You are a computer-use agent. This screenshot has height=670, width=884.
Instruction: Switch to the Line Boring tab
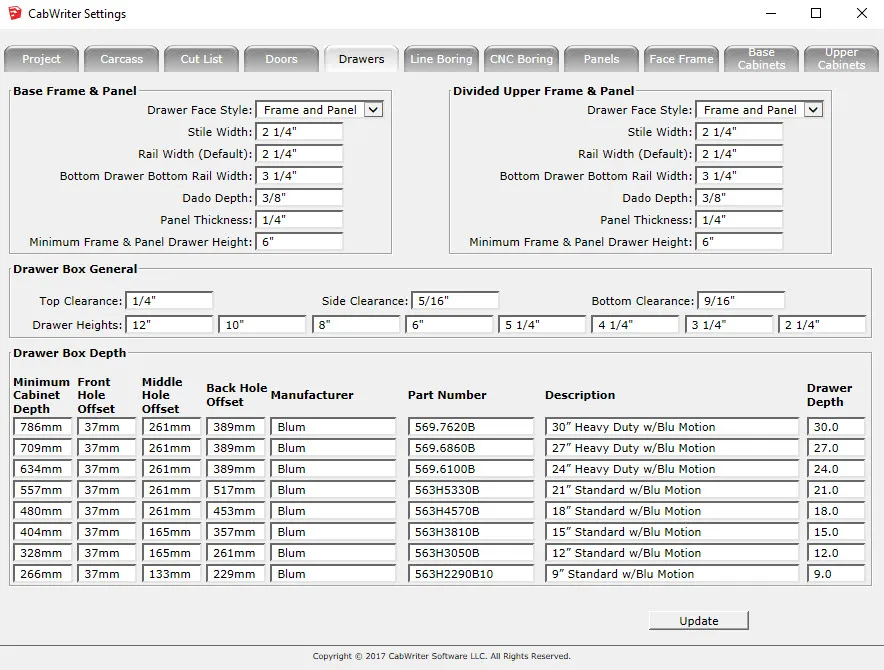(x=441, y=59)
